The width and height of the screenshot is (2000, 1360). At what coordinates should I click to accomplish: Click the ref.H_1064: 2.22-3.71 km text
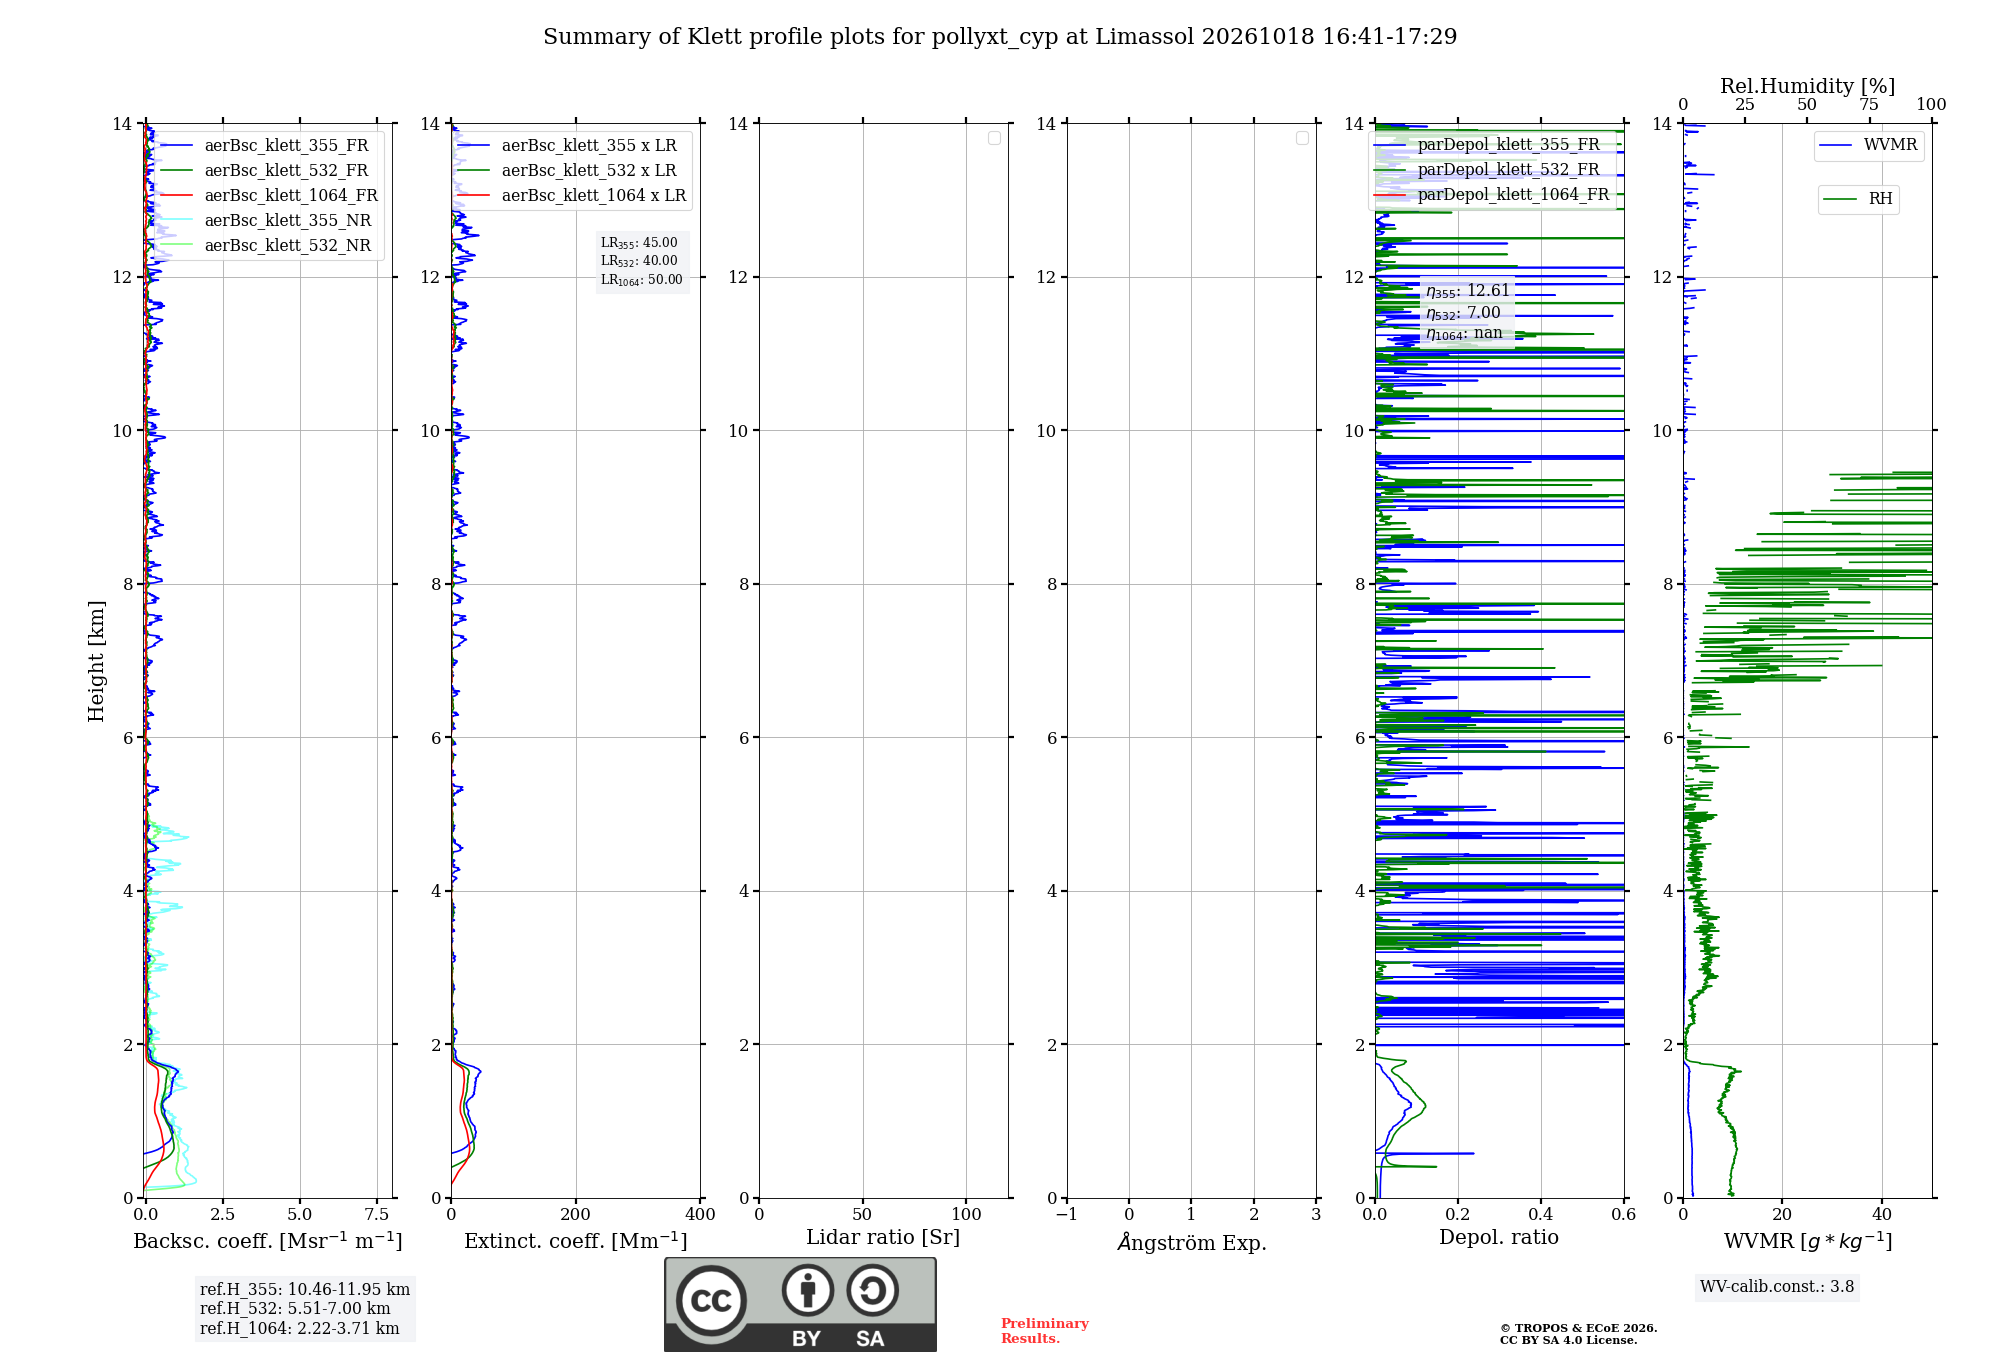point(299,1329)
